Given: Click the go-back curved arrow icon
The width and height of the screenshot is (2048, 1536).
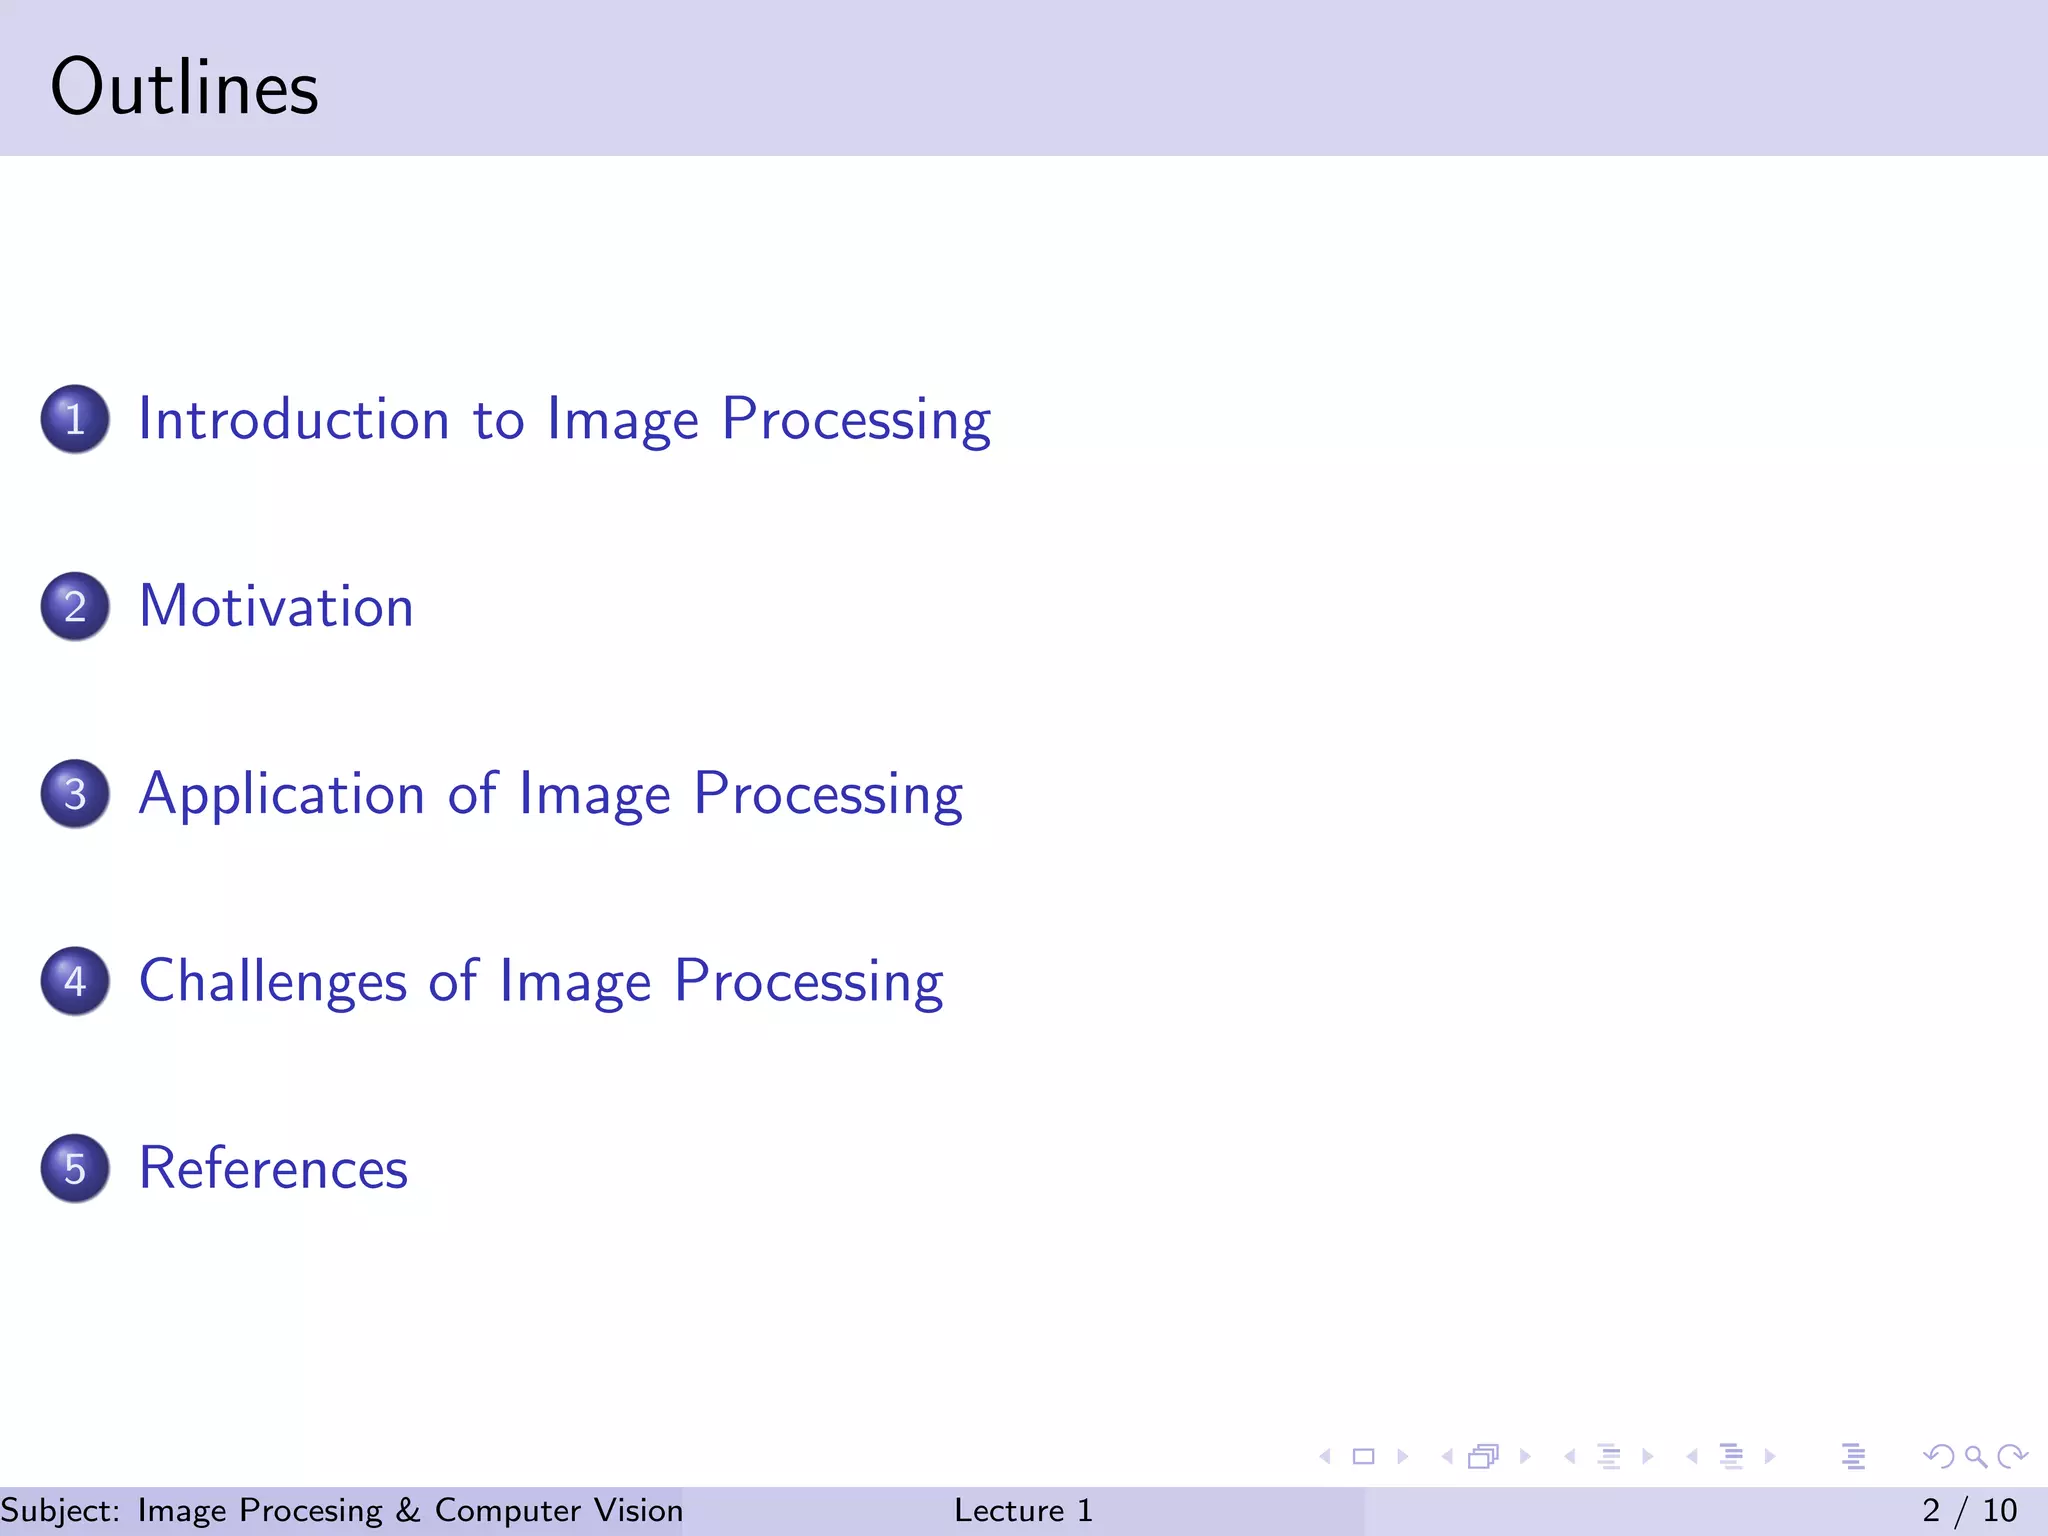Looking at the screenshot, I should [x=1938, y=1457].
